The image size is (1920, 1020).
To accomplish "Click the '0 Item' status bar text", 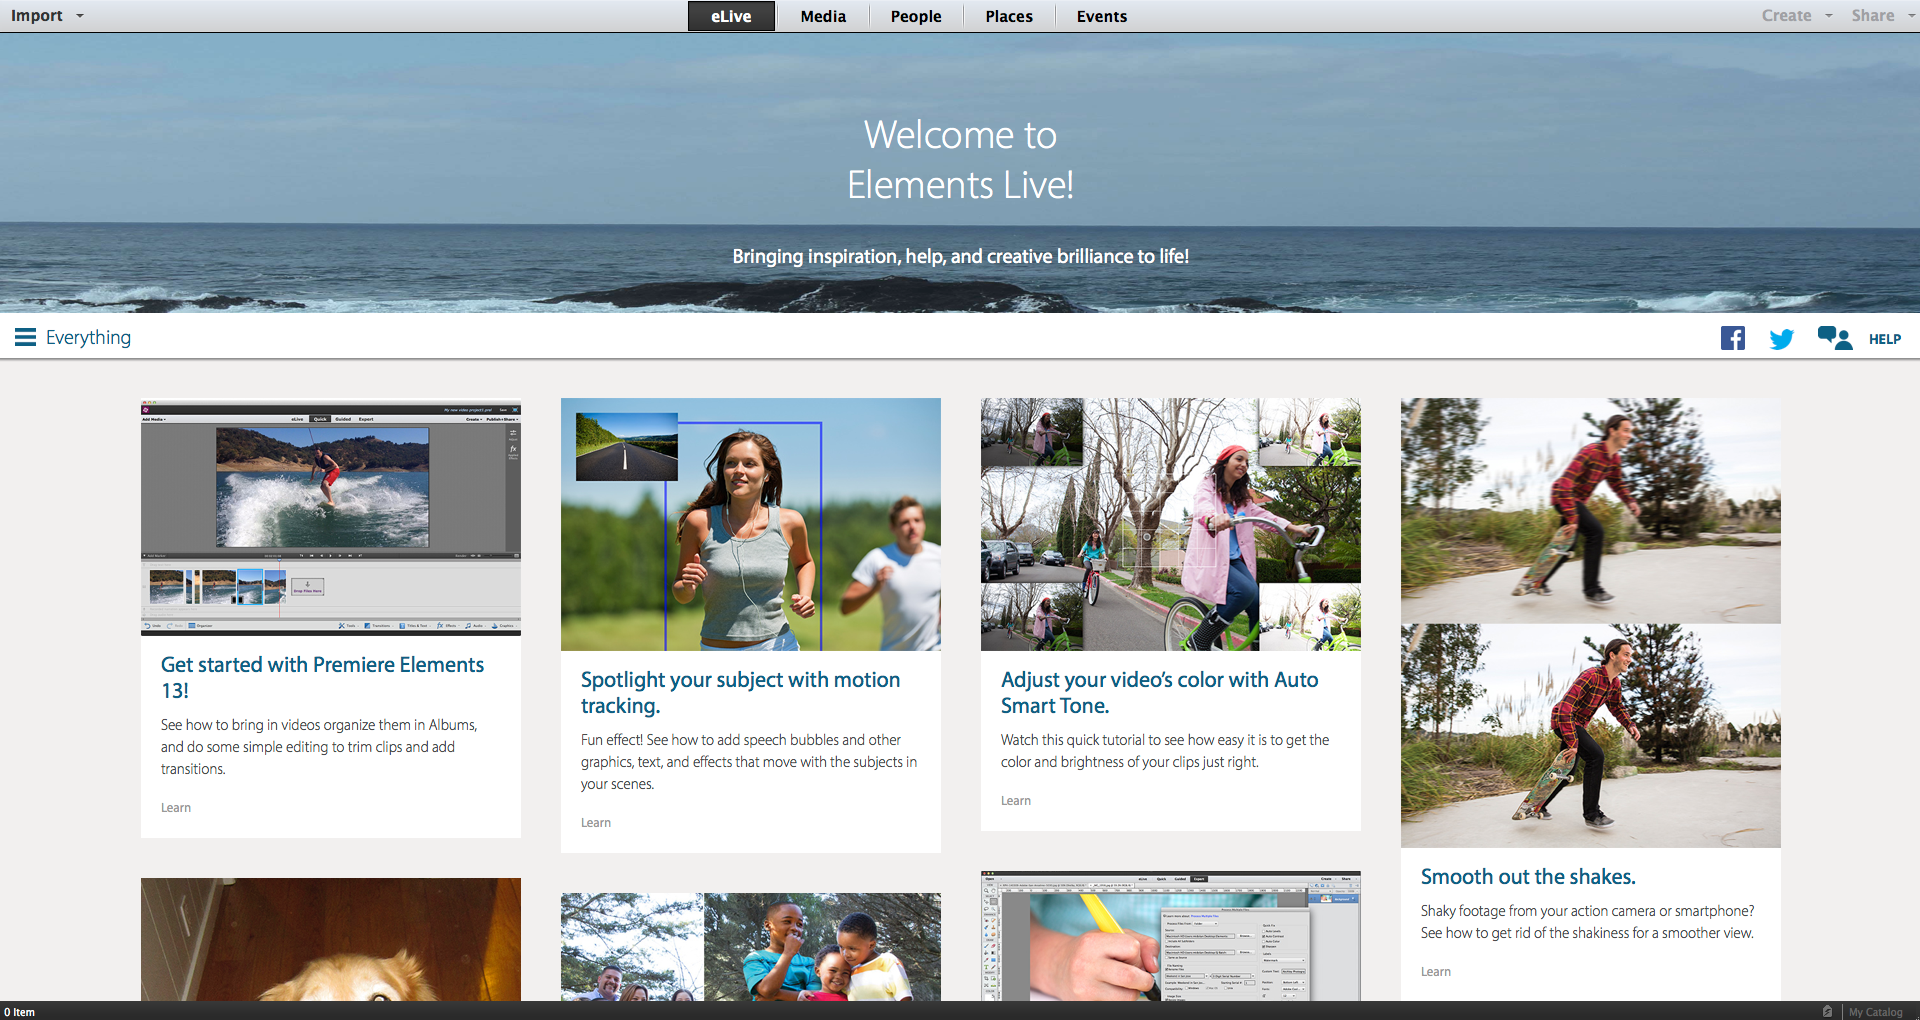I will point(20,1012).
